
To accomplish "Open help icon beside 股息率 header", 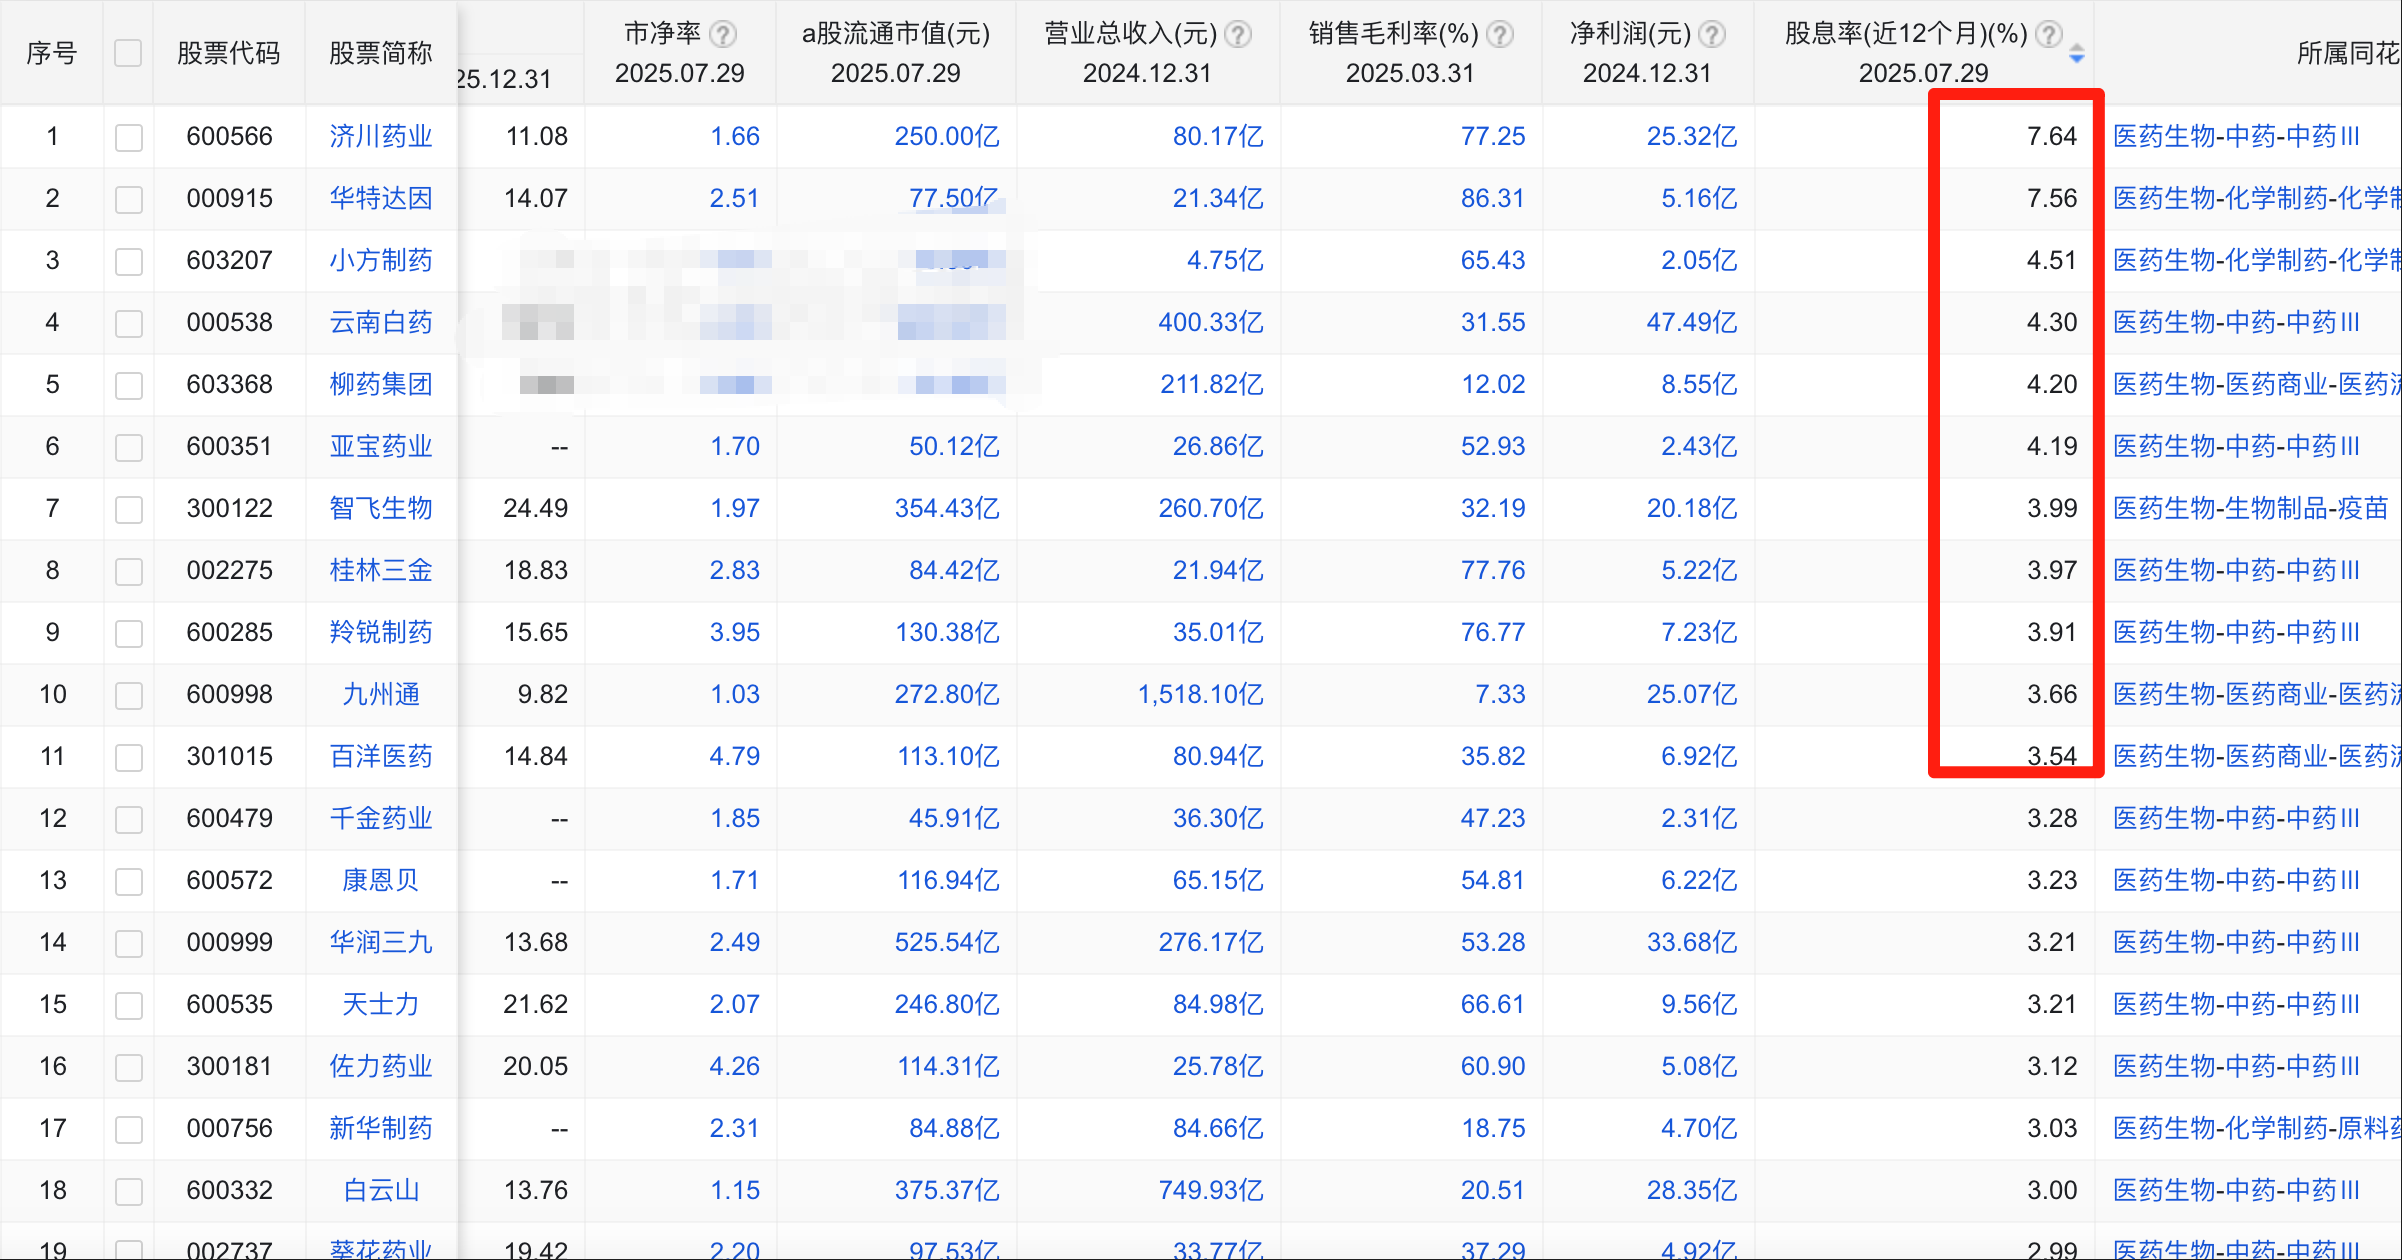I will (x=2049, y=35).
